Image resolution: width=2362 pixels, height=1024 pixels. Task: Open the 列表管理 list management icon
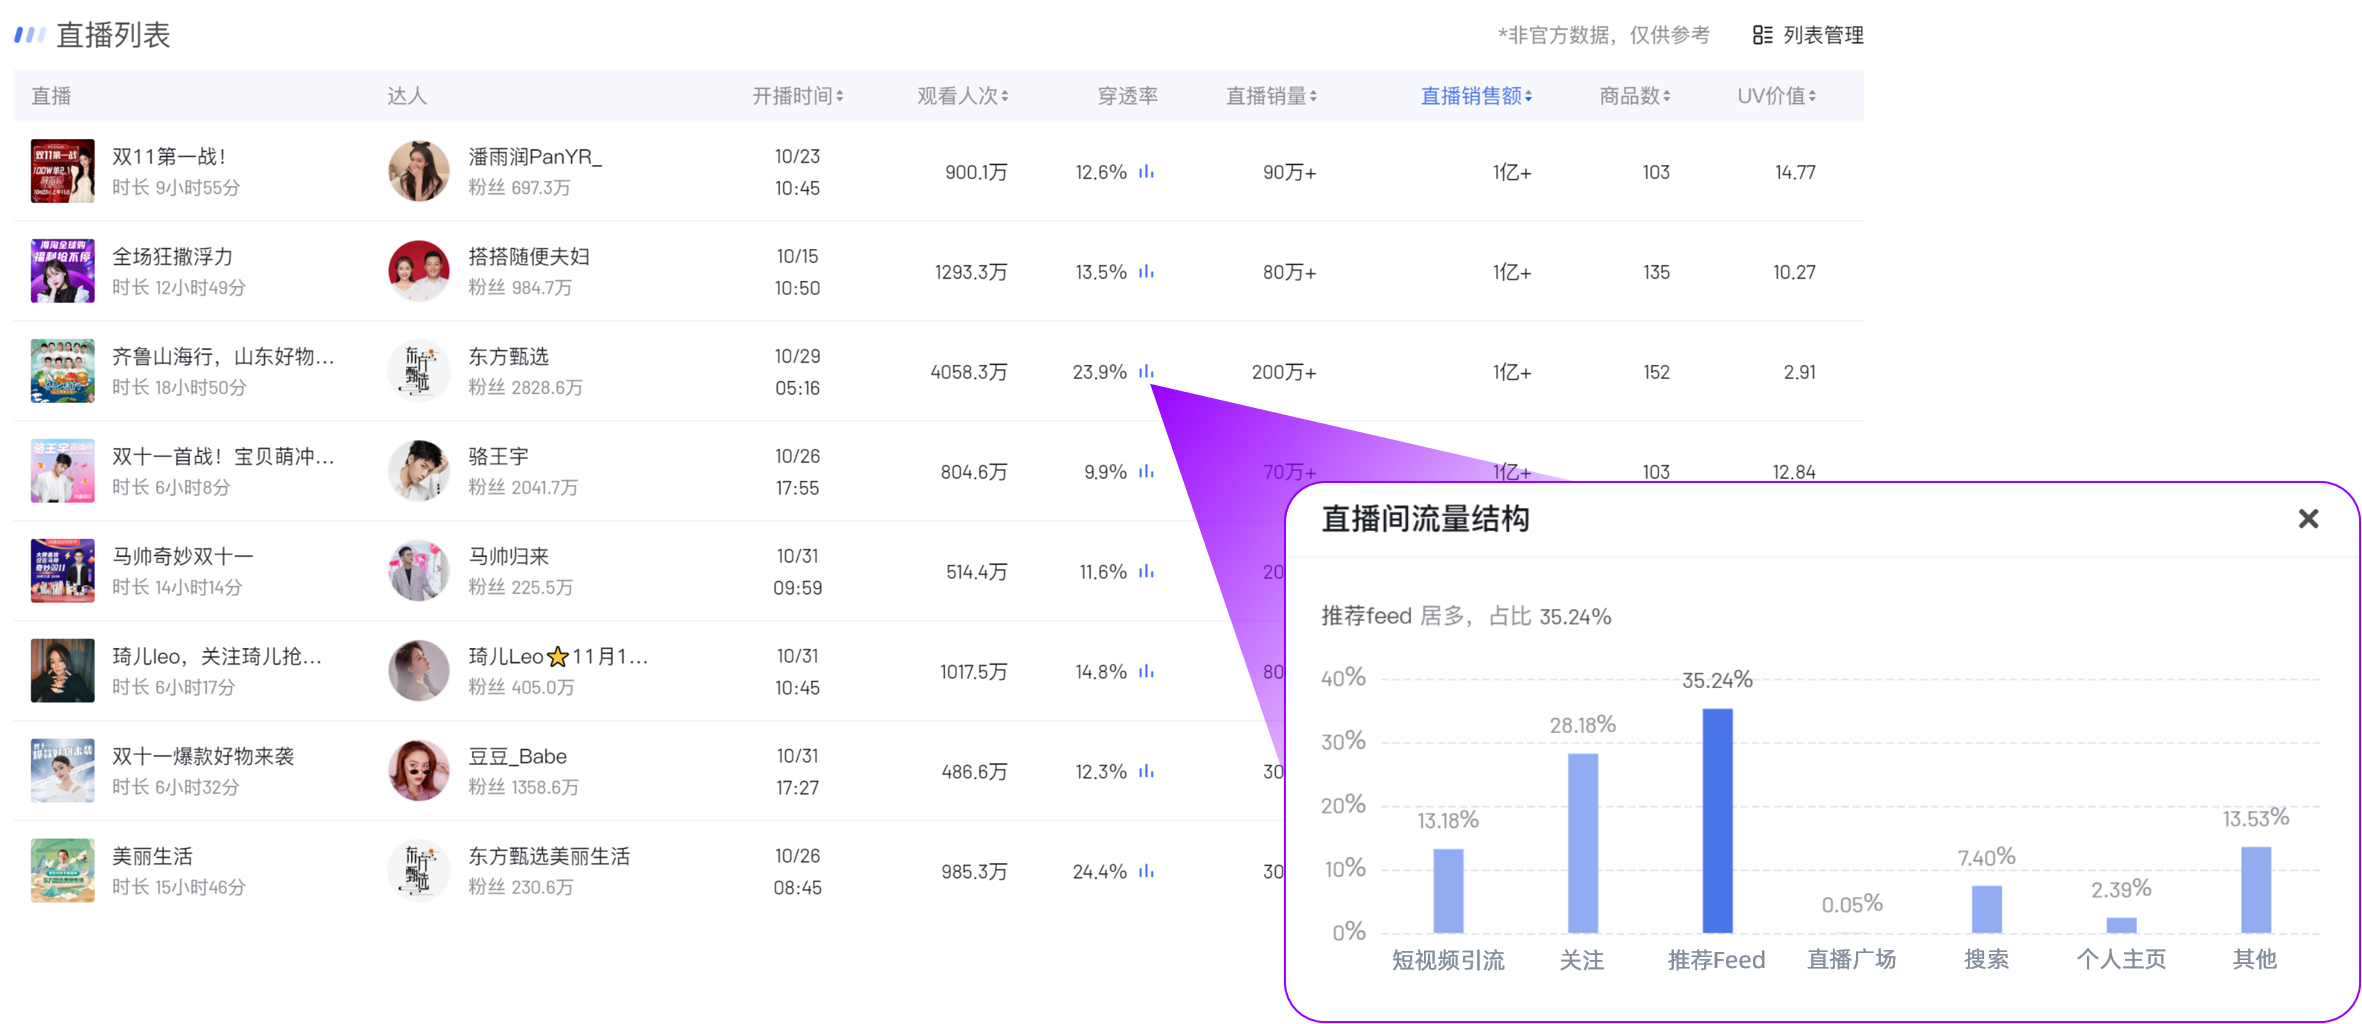pos(1762,35)
